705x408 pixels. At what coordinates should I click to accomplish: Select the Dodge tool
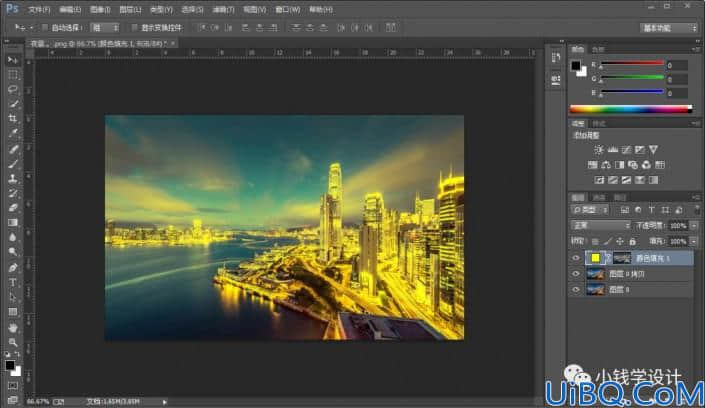click(x=13, y=251)
